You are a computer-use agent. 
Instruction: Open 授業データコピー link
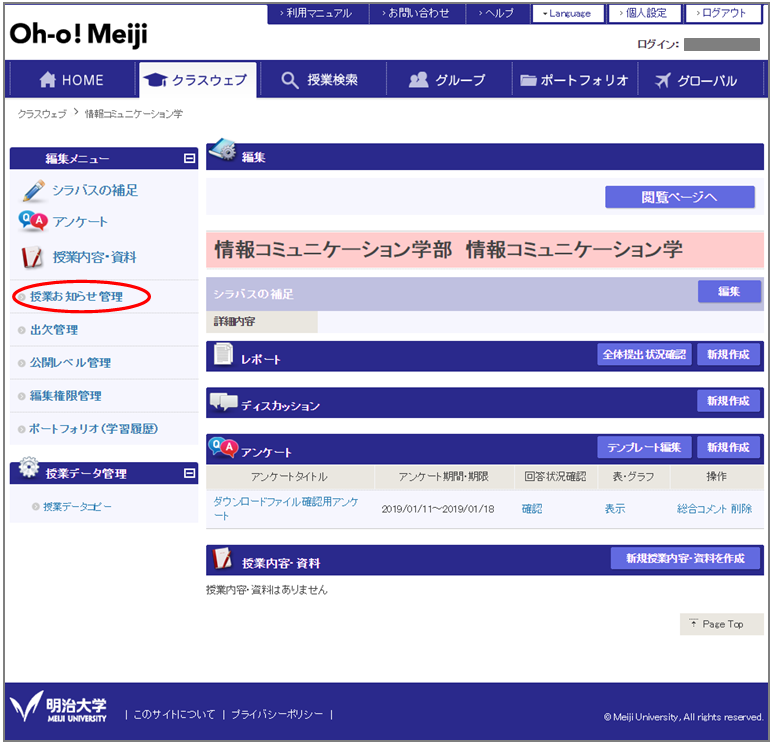tap(77, 507)
